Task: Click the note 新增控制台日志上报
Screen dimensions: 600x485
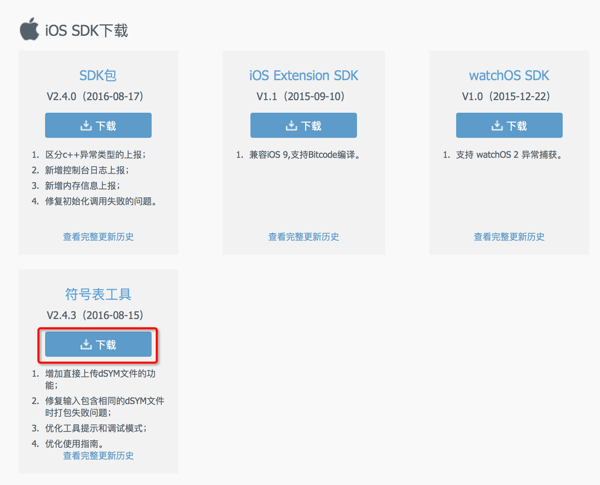Action: (87, 170)
